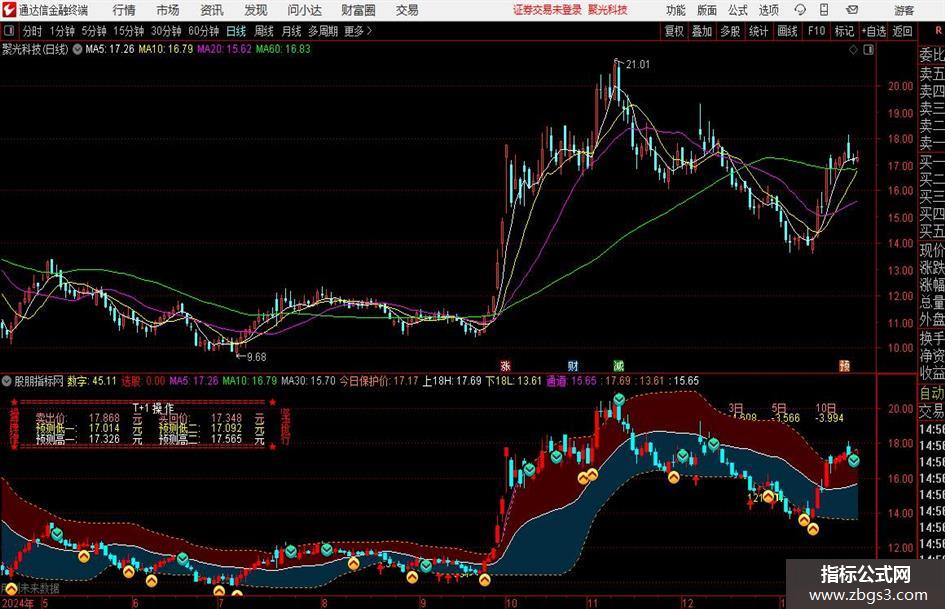Click the 用到未来数据 notice text
This screenshot has height=609, width=945.
click(x=31, y=588)
